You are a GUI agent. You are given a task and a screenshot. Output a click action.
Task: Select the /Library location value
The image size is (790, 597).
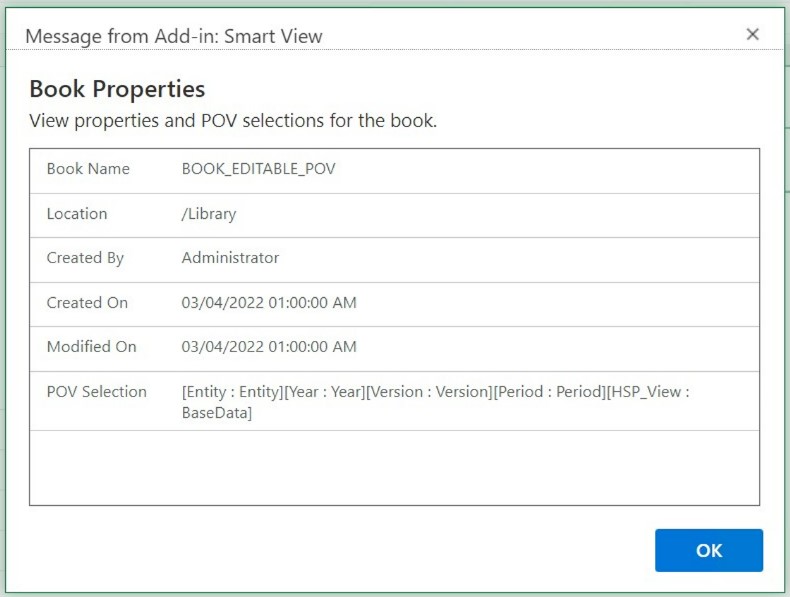pos(208,214)
